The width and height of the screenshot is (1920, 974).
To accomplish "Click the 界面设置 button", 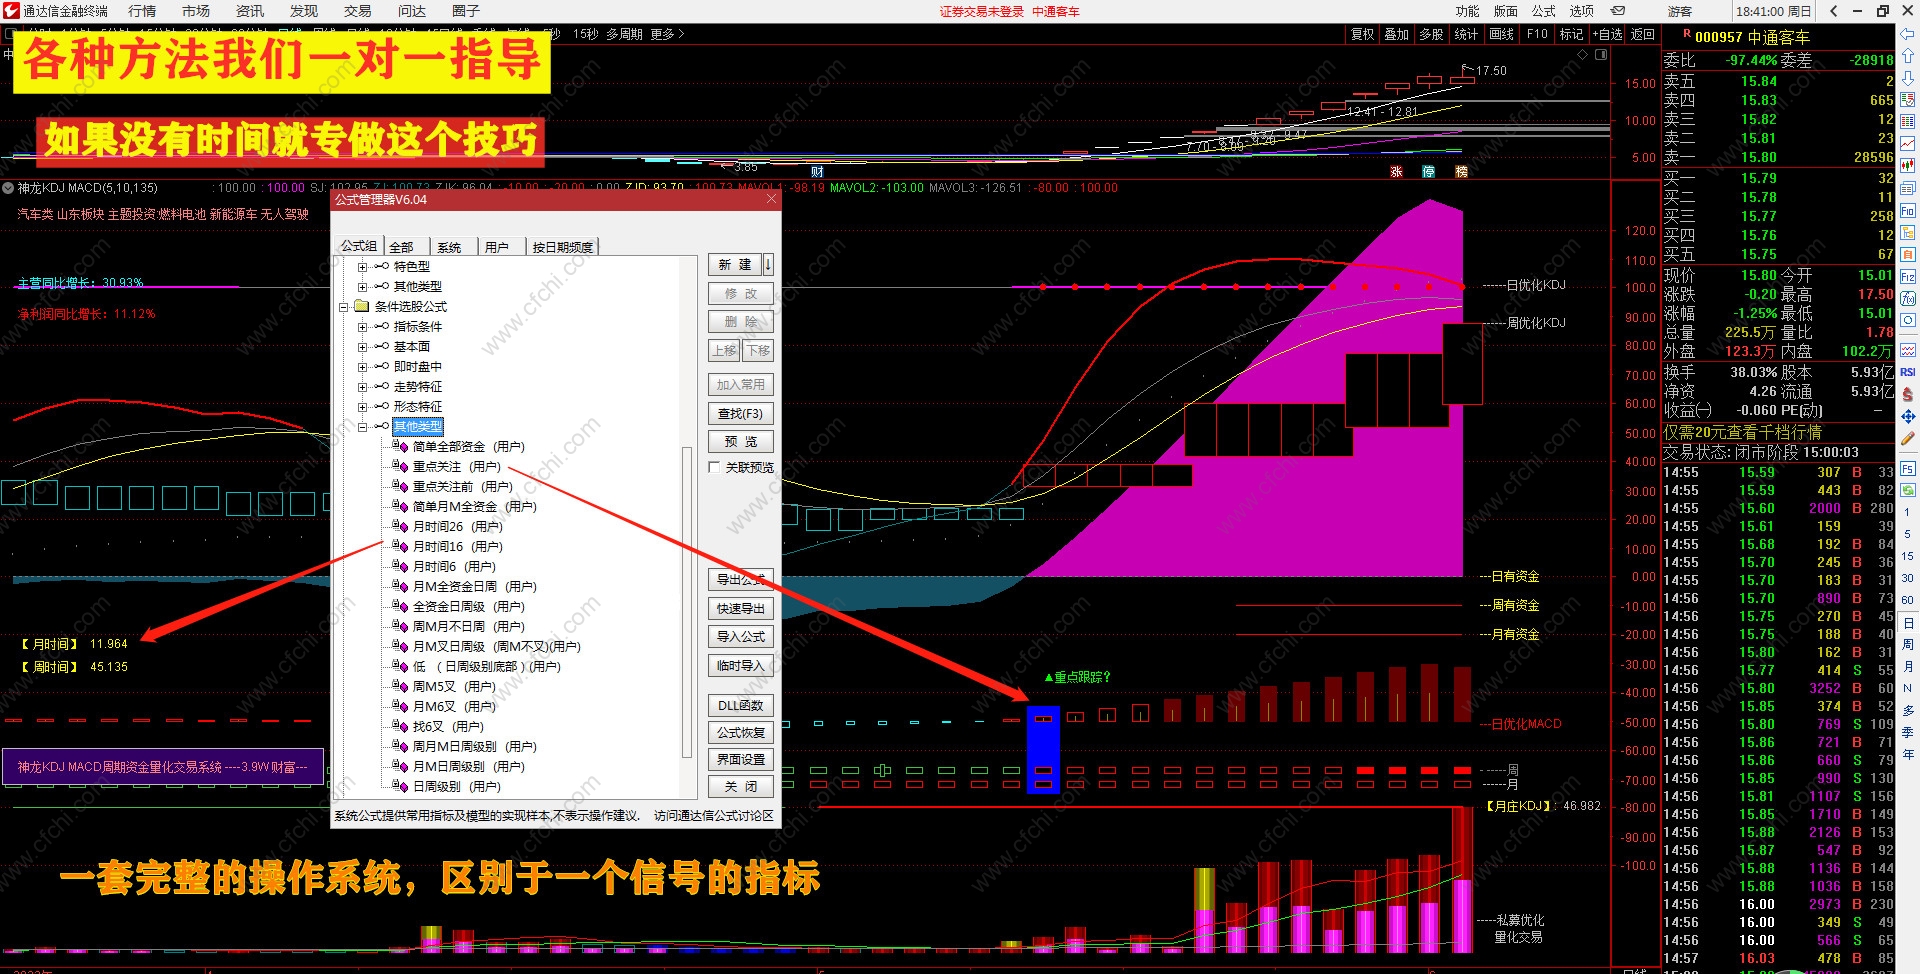I will click(741, 760).
